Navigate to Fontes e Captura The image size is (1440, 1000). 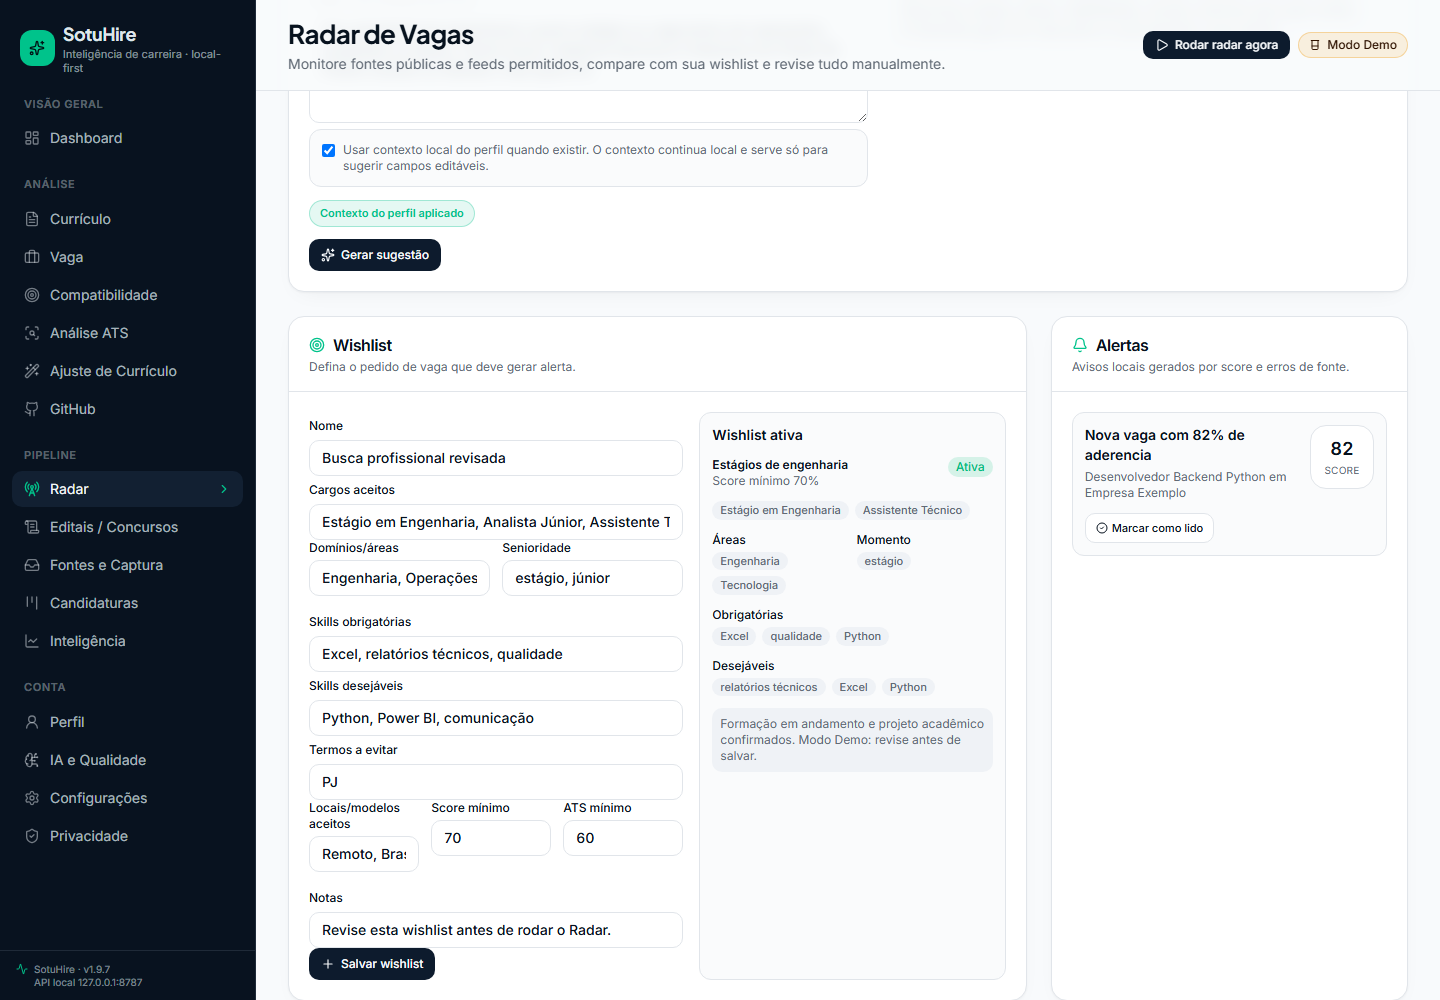click(x=127, y=565)
